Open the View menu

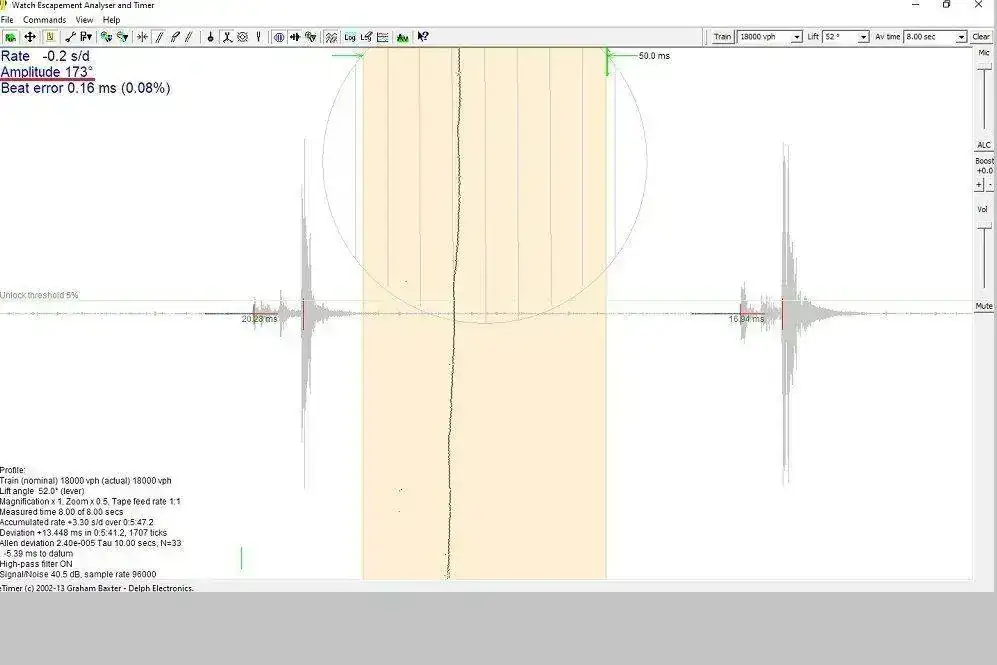[84, 20]
